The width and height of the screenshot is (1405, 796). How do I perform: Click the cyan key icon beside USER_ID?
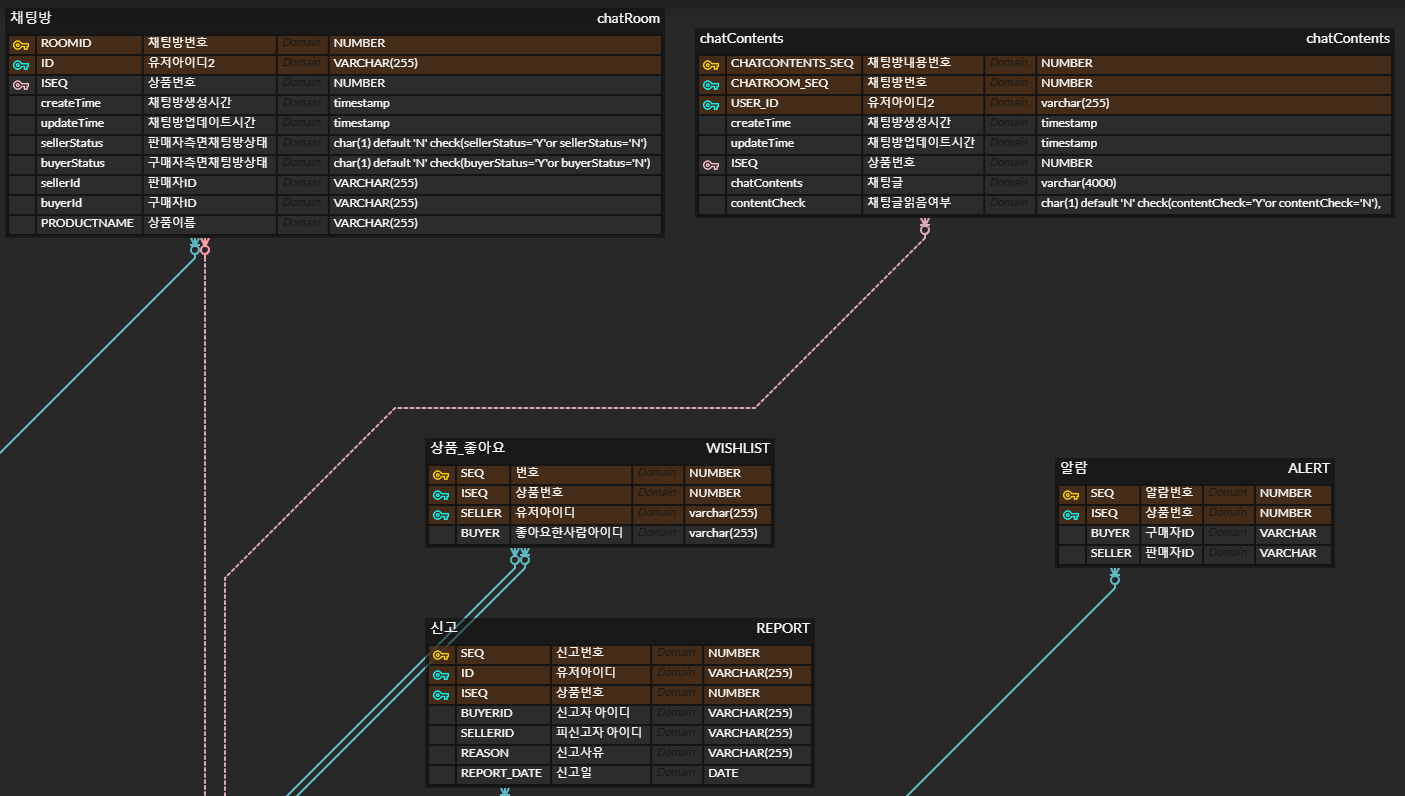711,104
